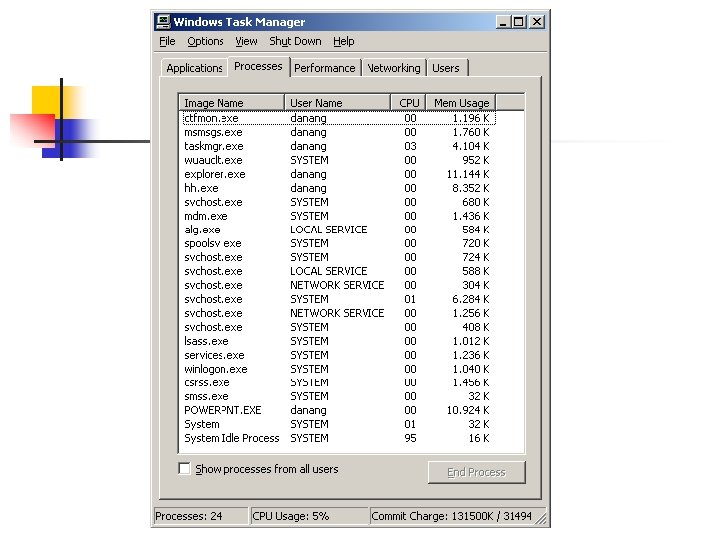
Task: Click the 11.144 K memory value
Action: click(467, 174)
